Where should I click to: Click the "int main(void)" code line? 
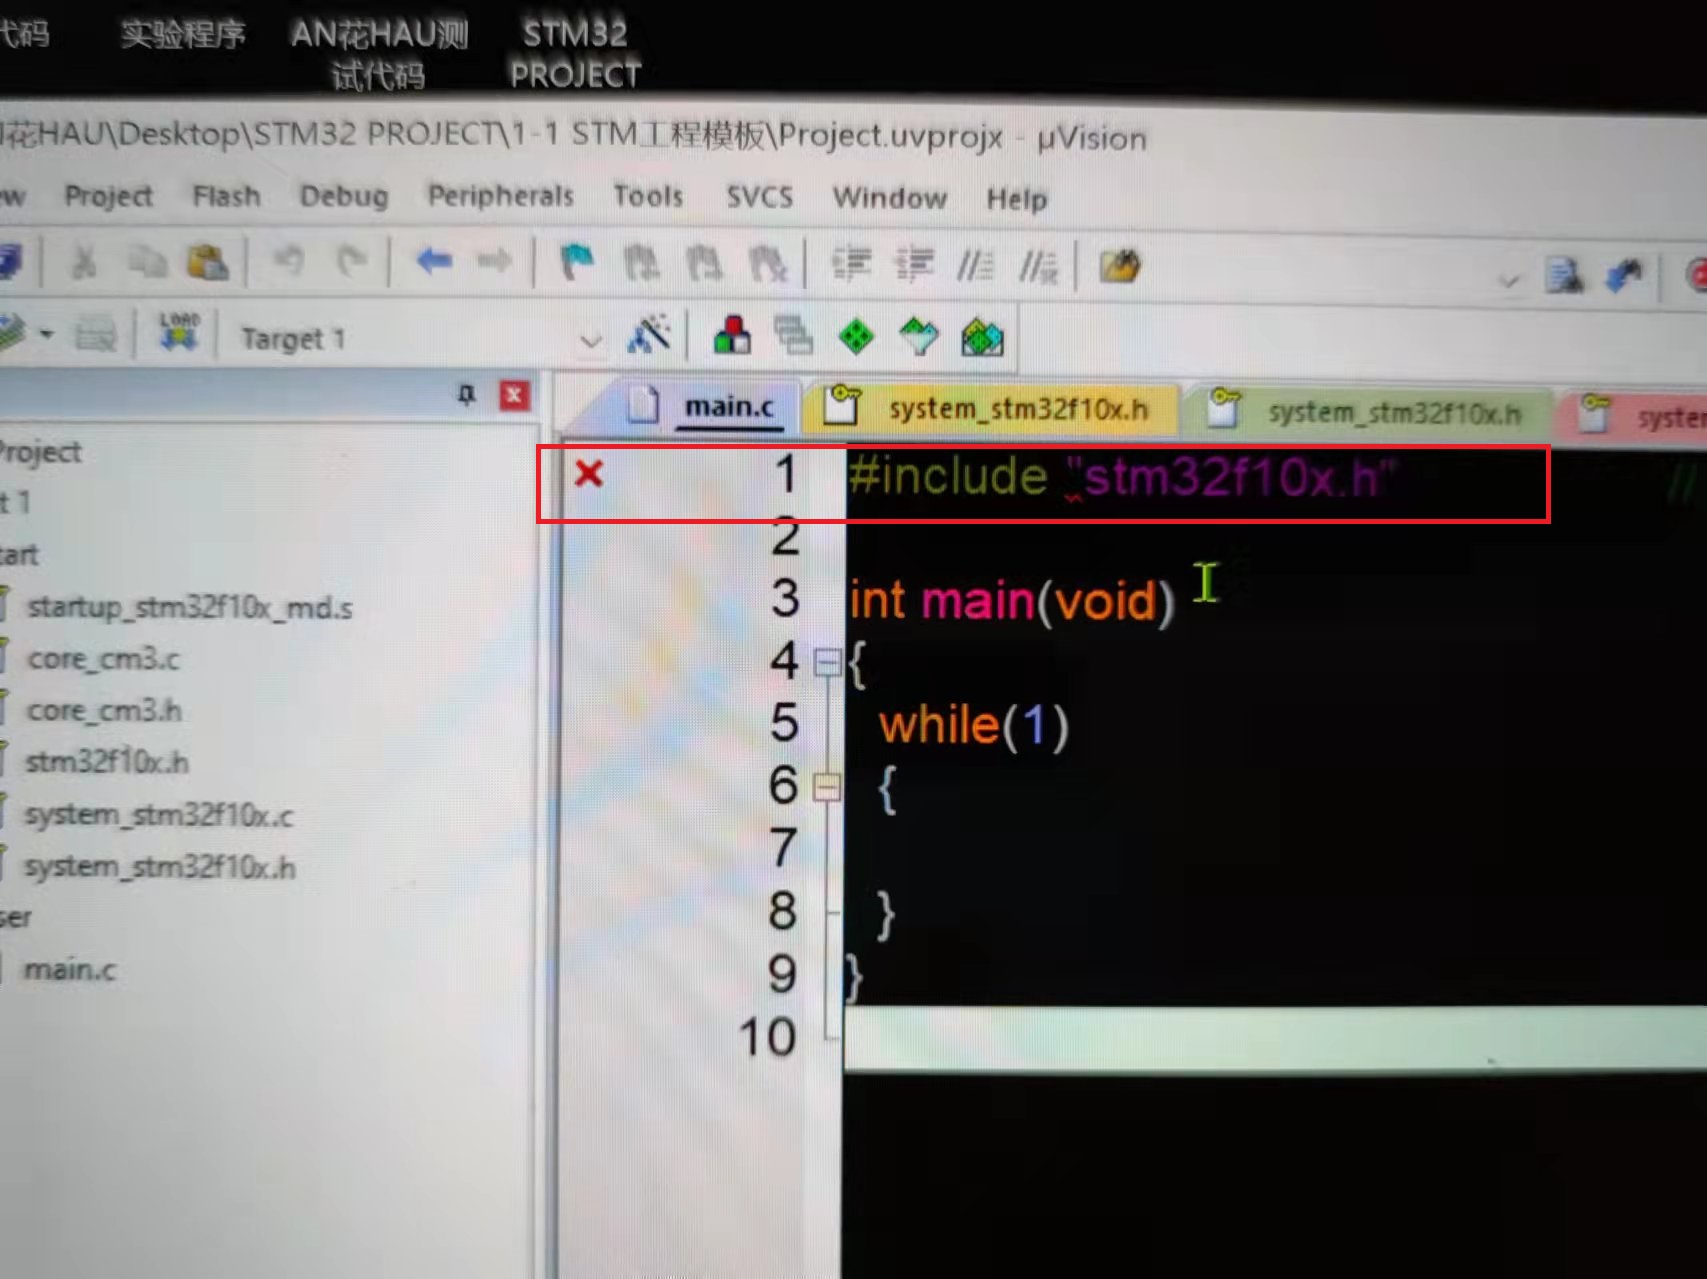click(1011, 601)
